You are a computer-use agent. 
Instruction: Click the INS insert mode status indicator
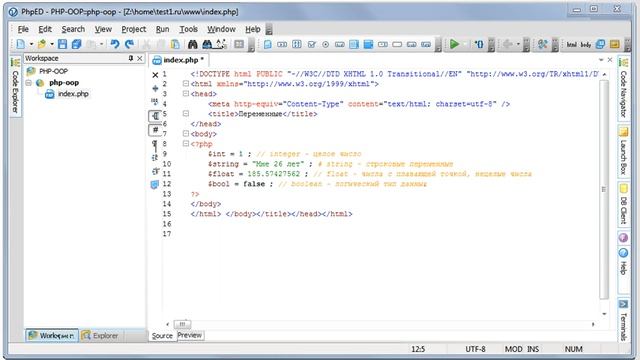tap(533, 349)
